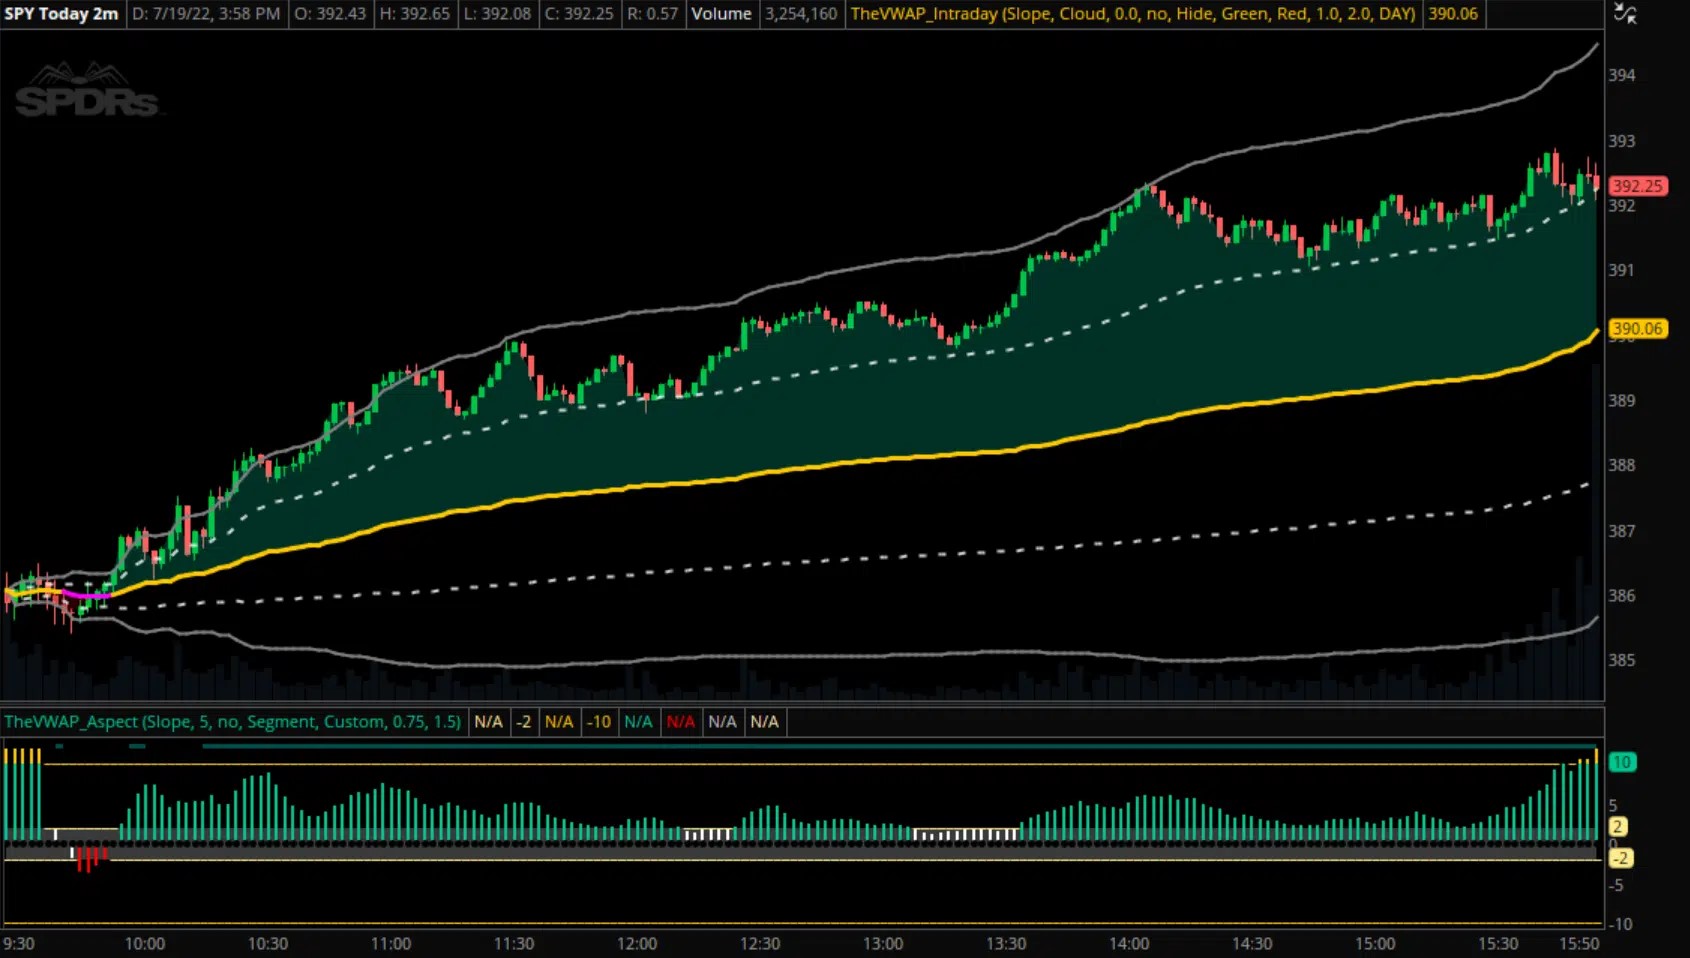
Task: Click the chart collapse arrows icon
Action: pyautogui.click(x=1626, y=14)
